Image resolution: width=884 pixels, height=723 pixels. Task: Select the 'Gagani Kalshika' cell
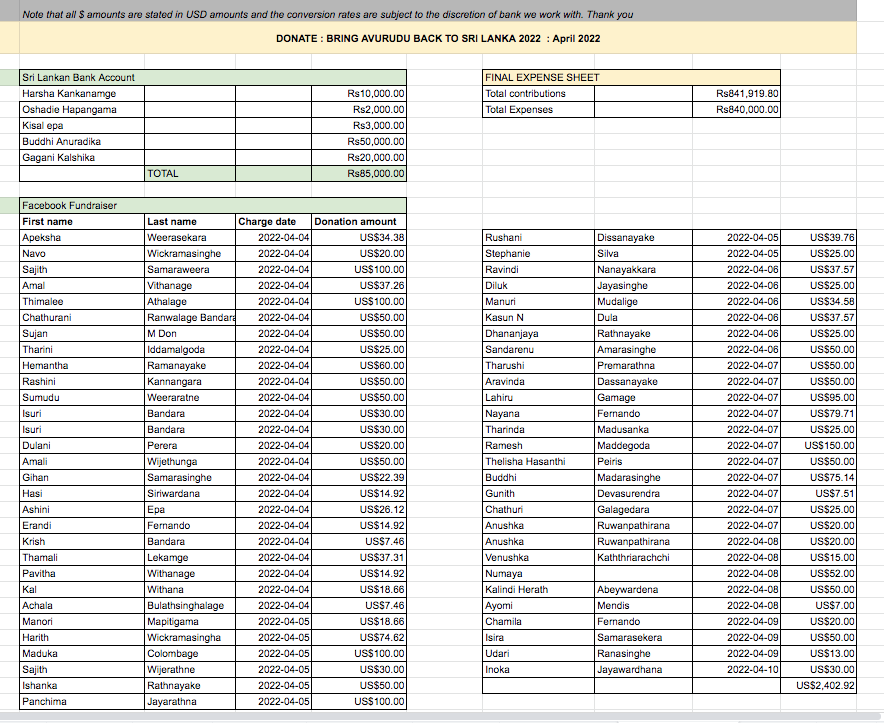click(x=82, y=157)
